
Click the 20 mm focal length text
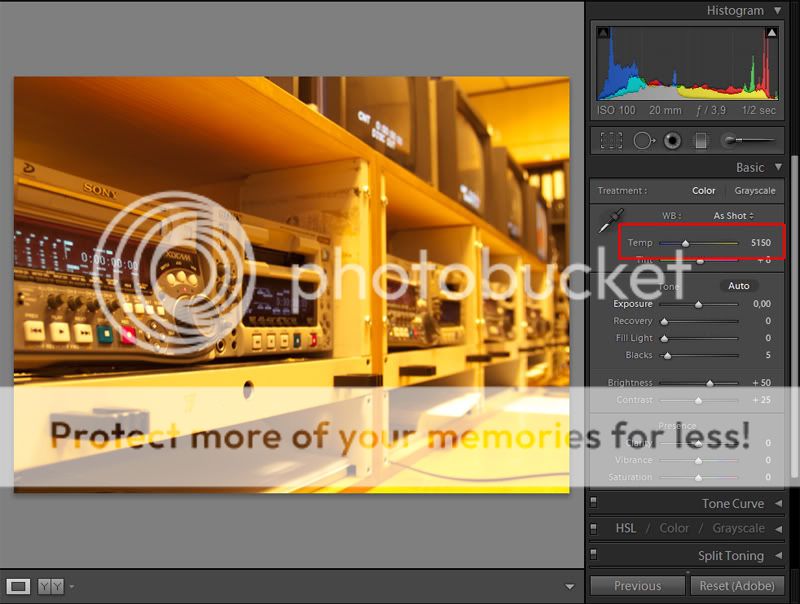(665, 110)
